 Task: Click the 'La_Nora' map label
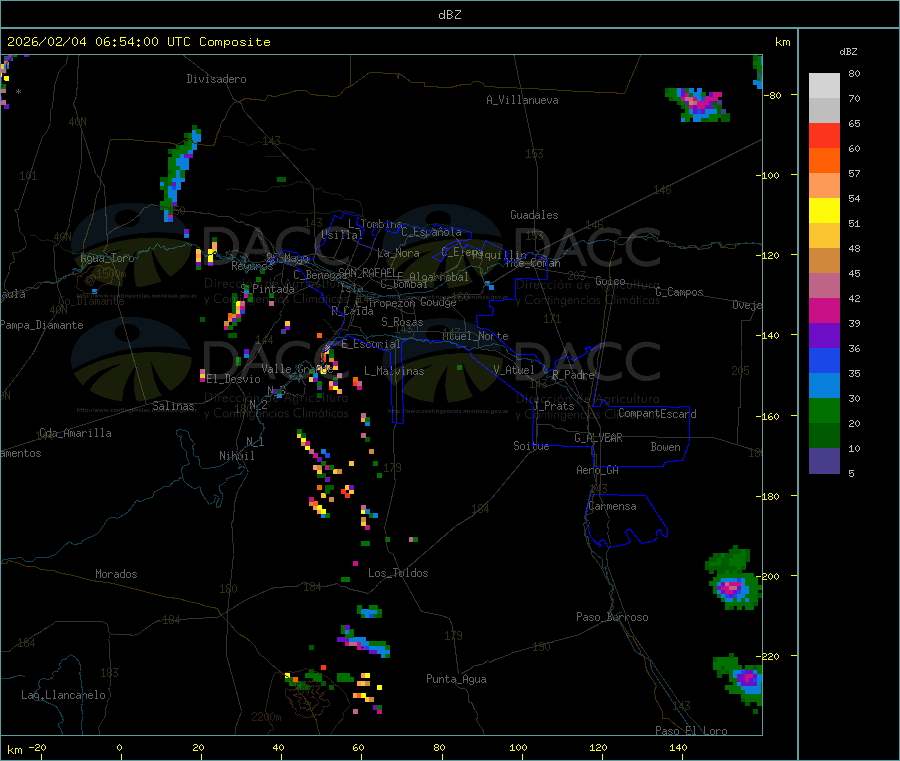click(x=398, y=253)
